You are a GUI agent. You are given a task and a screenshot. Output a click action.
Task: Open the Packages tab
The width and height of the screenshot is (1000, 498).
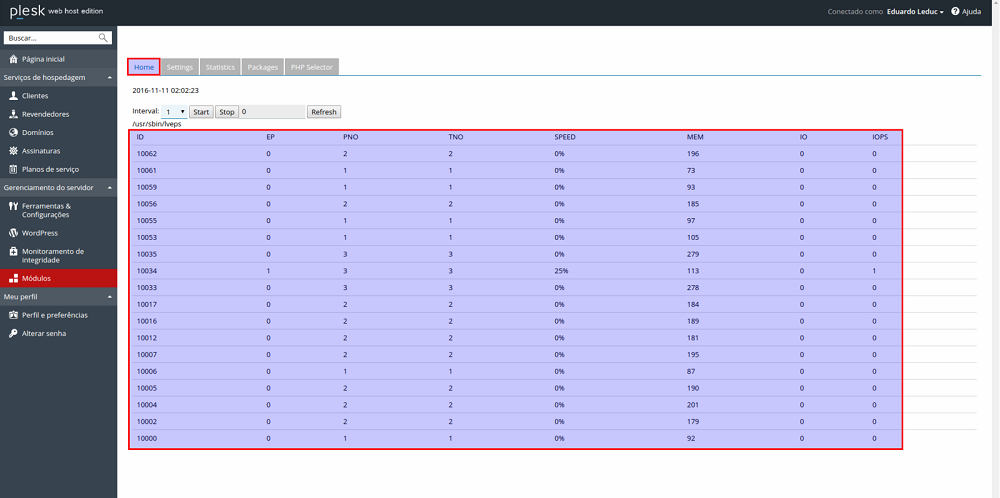(263, 67)
